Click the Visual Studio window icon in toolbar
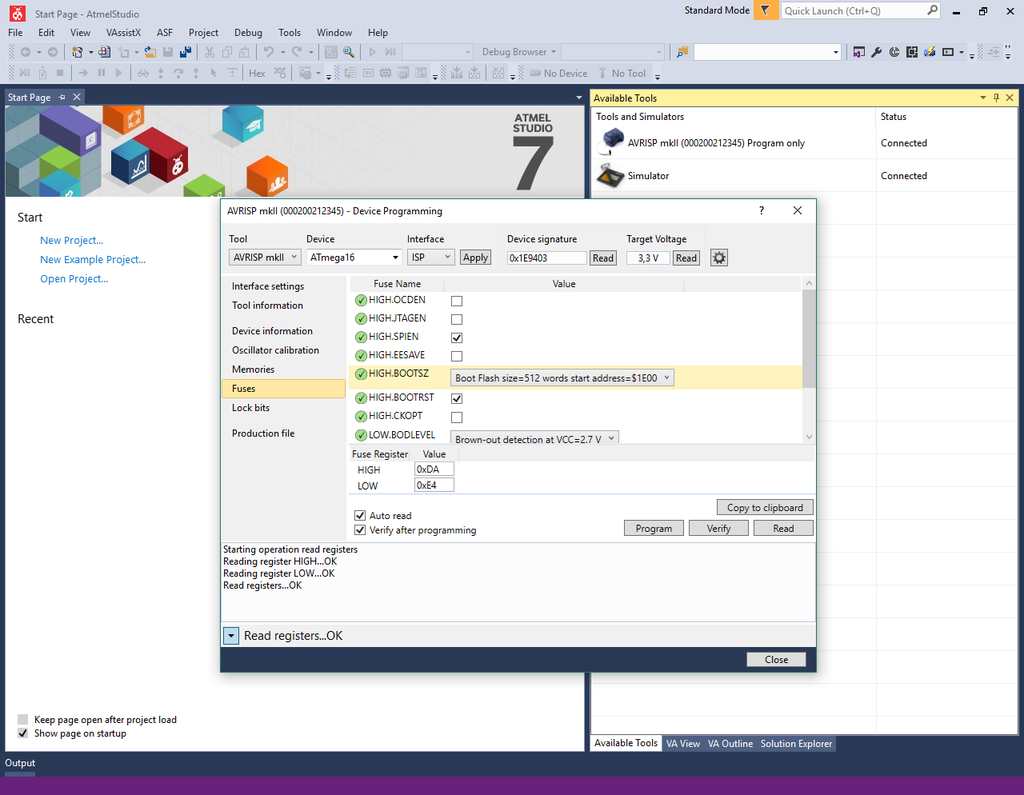 coord(859,52)
